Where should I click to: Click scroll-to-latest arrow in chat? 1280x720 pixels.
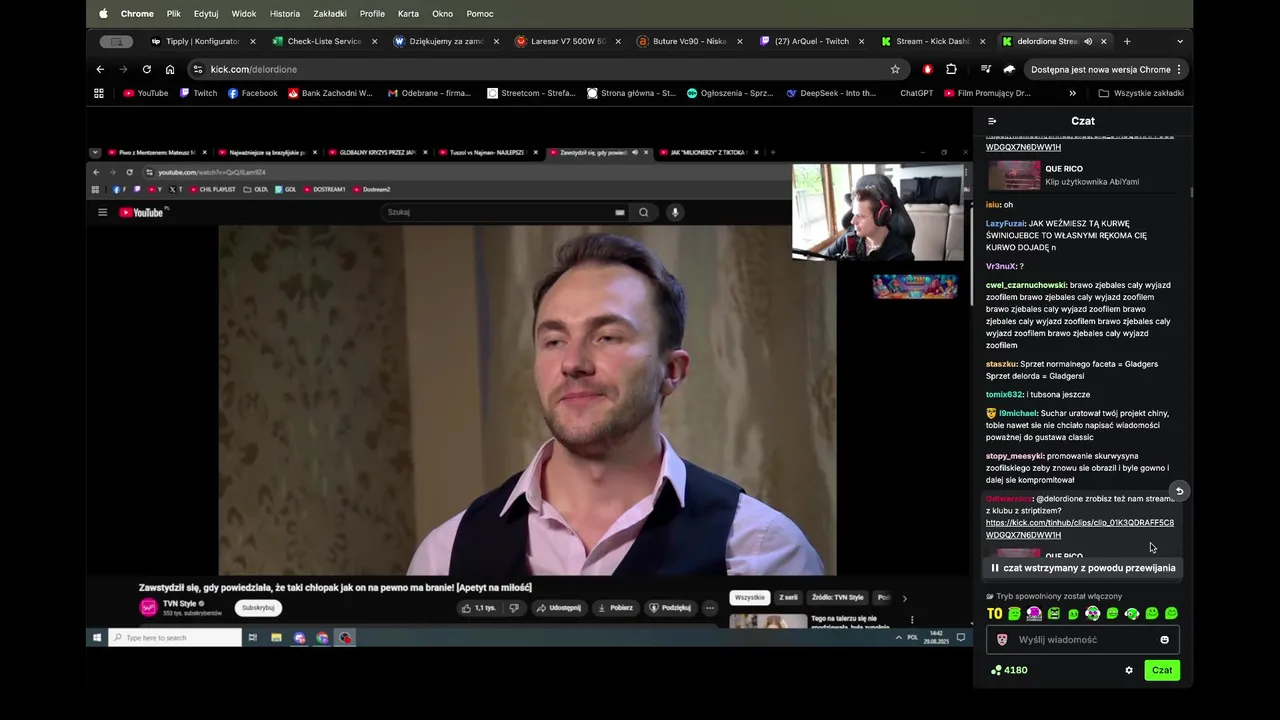point(1179,491)
